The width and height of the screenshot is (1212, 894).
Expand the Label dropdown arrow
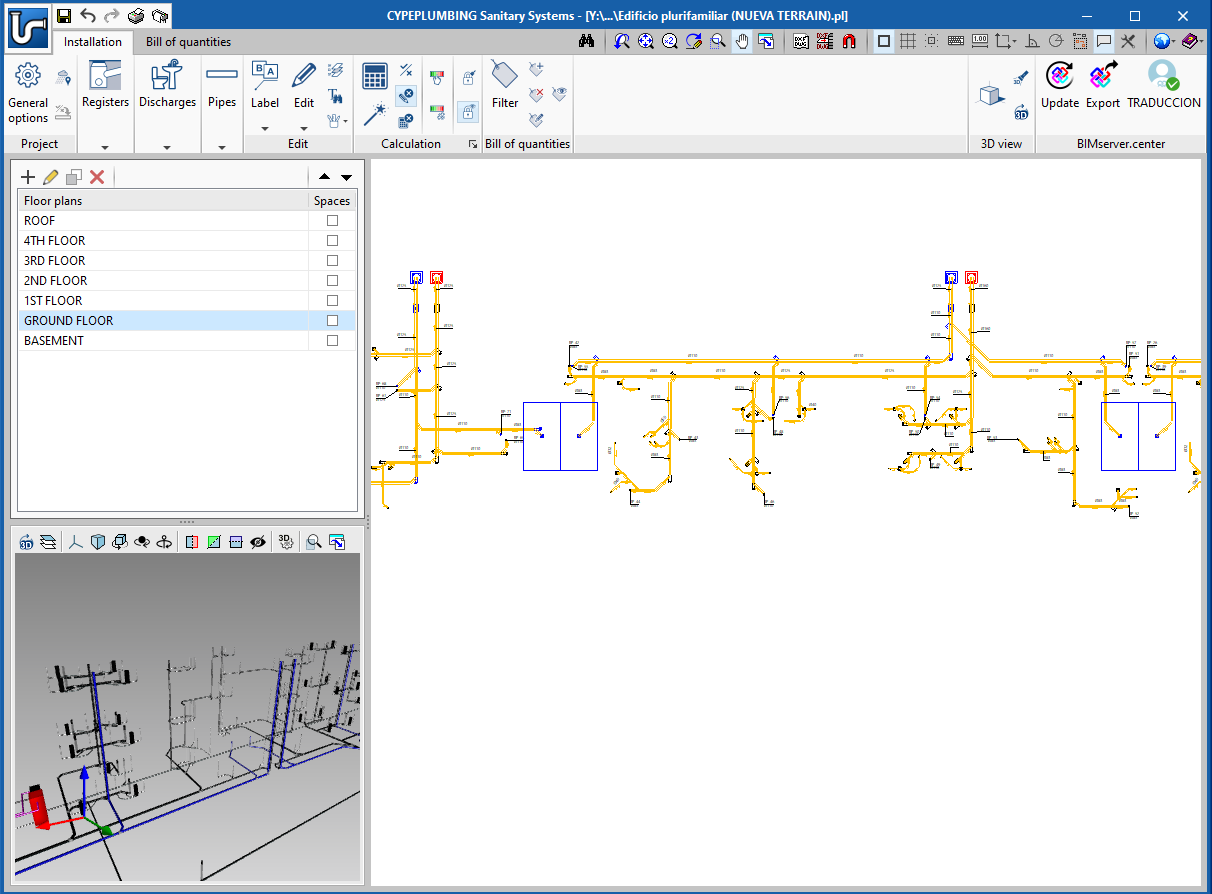(x=265, y=128)
